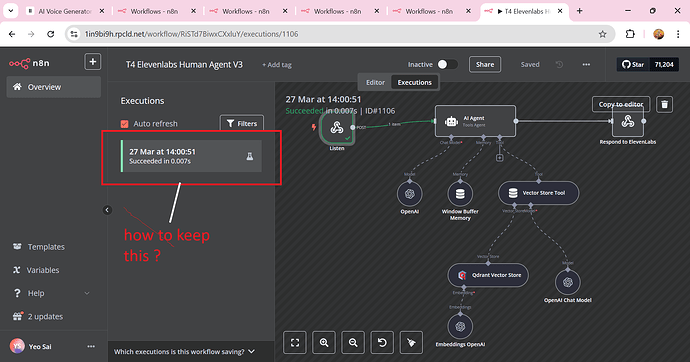Select the 27 Mar at 14:00:51 execution
This screenshot has height=362, width=690.
point(191,156)
